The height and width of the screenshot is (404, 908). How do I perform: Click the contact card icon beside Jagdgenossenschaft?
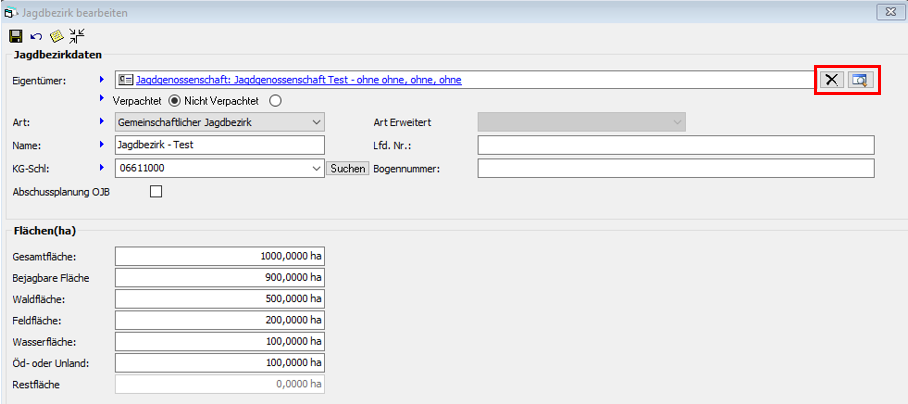pos(125,80)
